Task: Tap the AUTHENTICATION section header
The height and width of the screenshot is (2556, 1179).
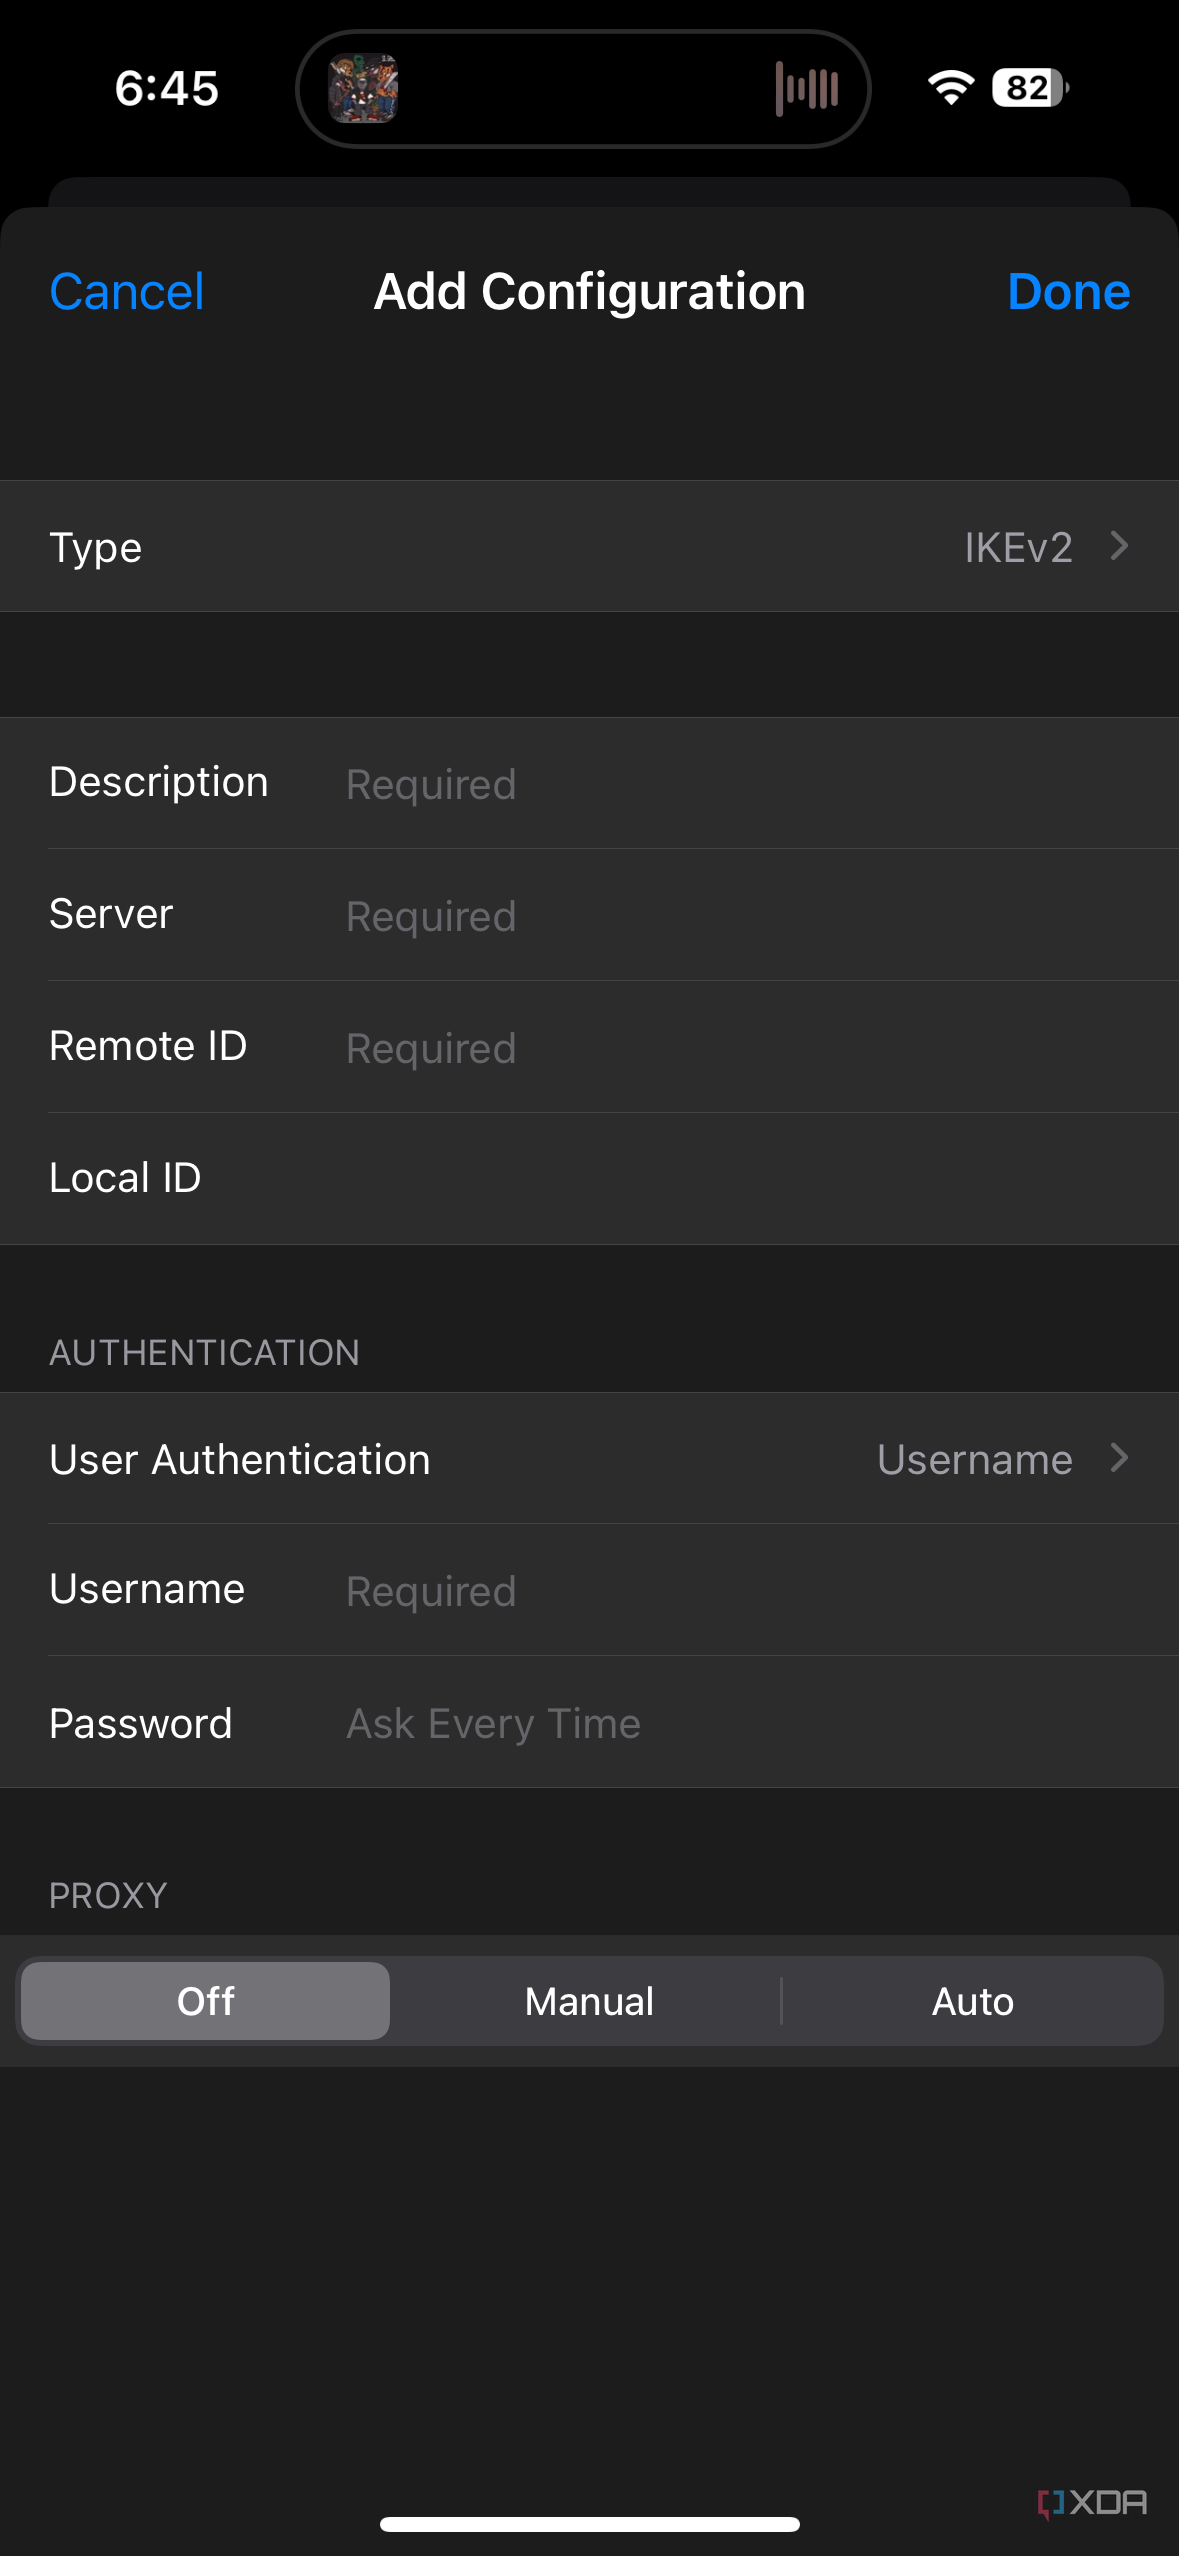Action: (204, 1352)
